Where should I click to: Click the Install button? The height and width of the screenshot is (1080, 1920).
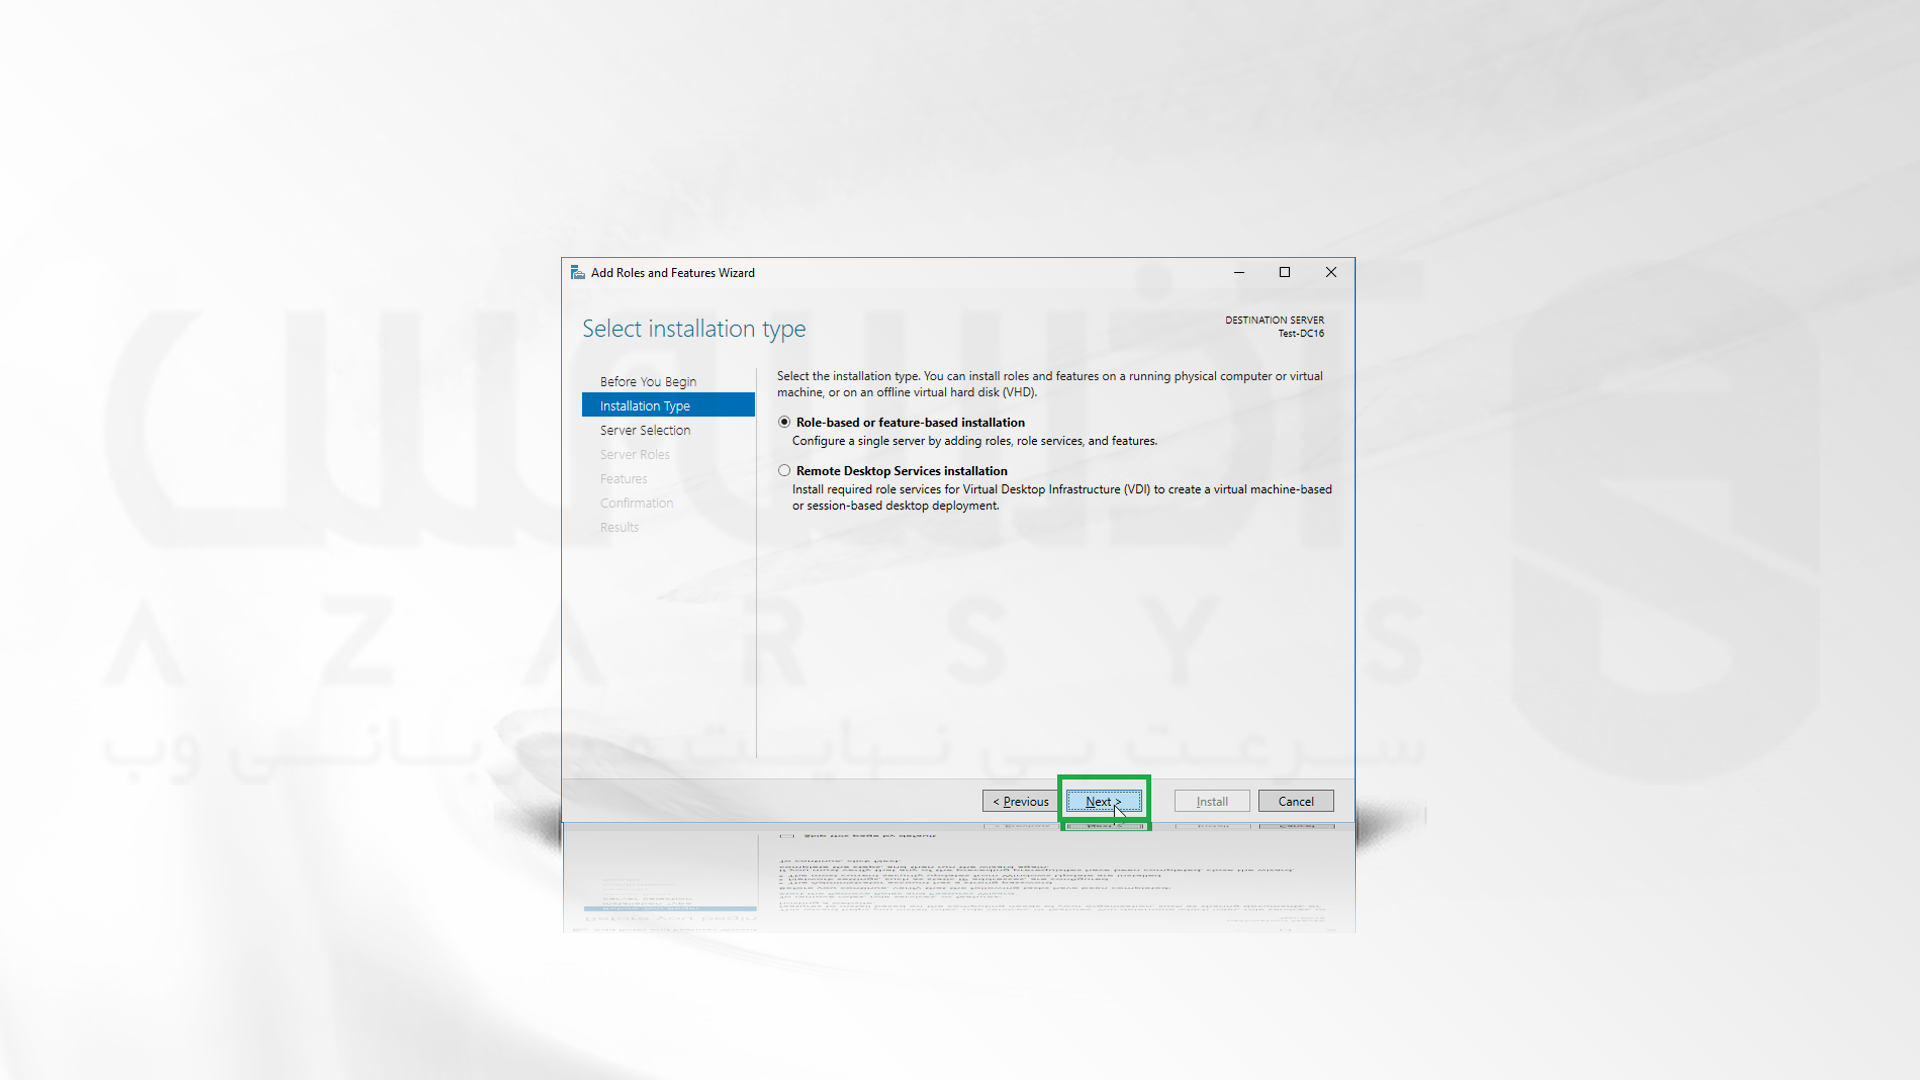1211,800
